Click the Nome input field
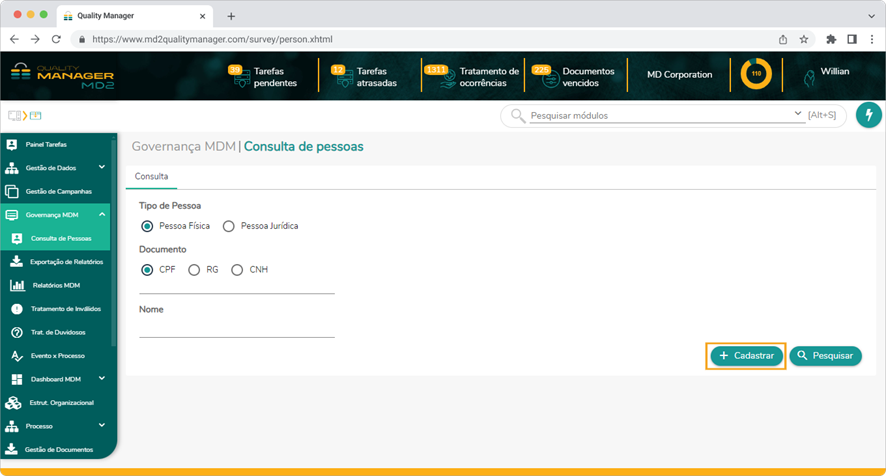This screenshot has height=476, width=886. pyautogui.click(x=236, y=328)
